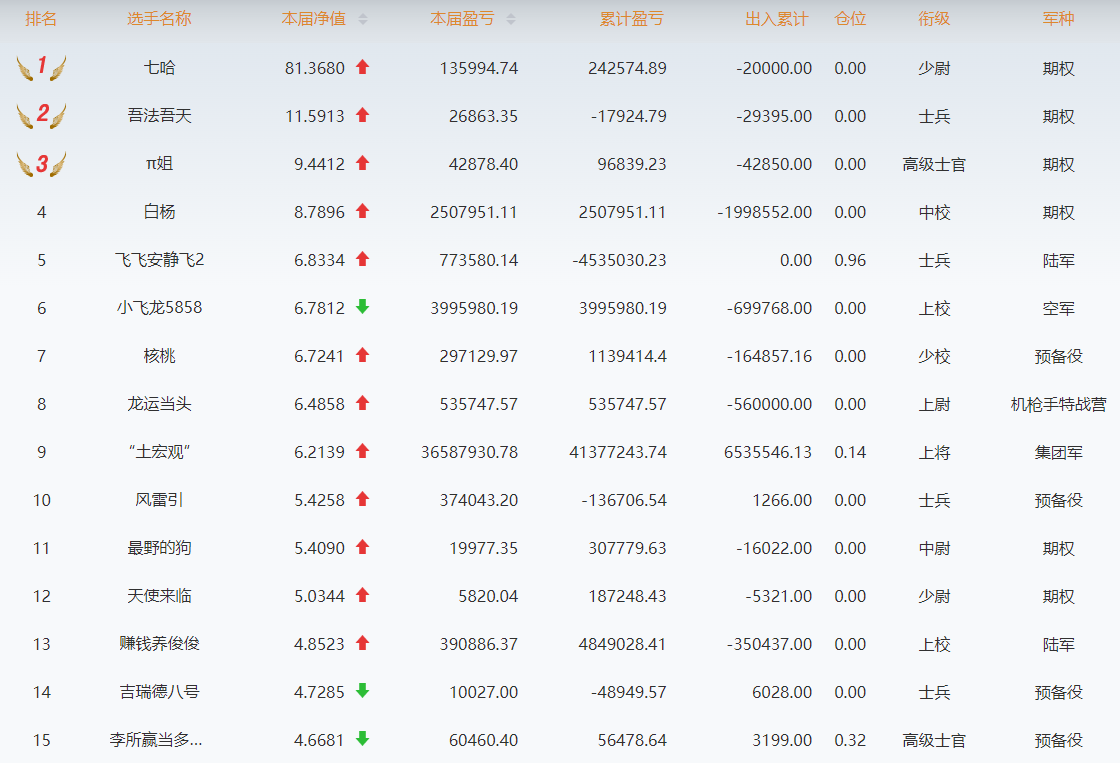Image resolution: width=1120 pixels, height=763 pixels.
Task: Select player 龙运当头 name link
Action: point(159,404)
